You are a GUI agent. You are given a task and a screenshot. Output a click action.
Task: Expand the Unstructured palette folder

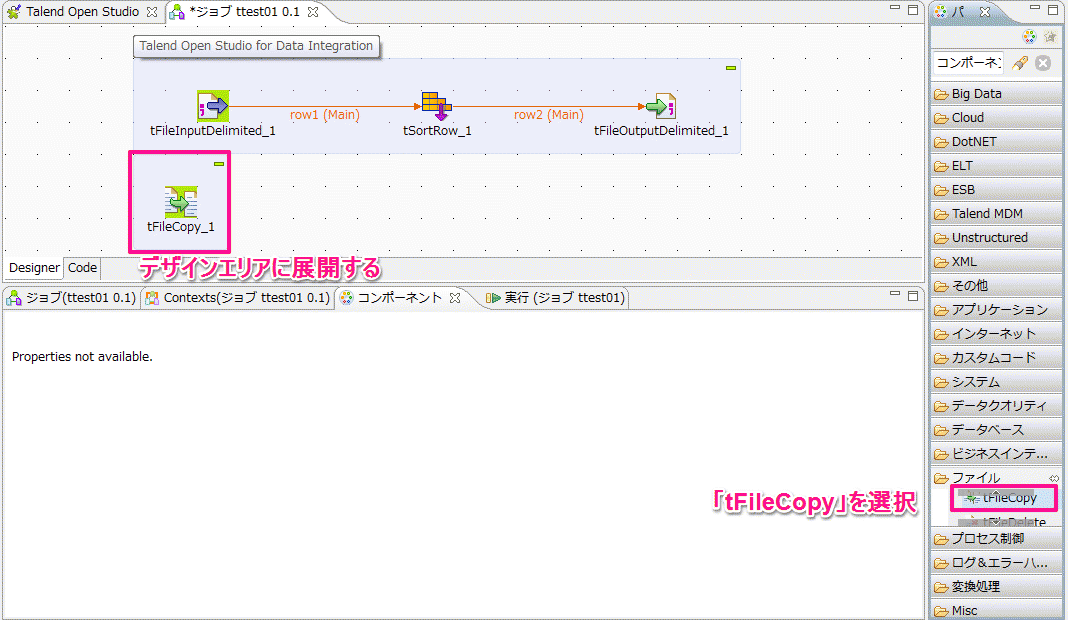point(996,238)
